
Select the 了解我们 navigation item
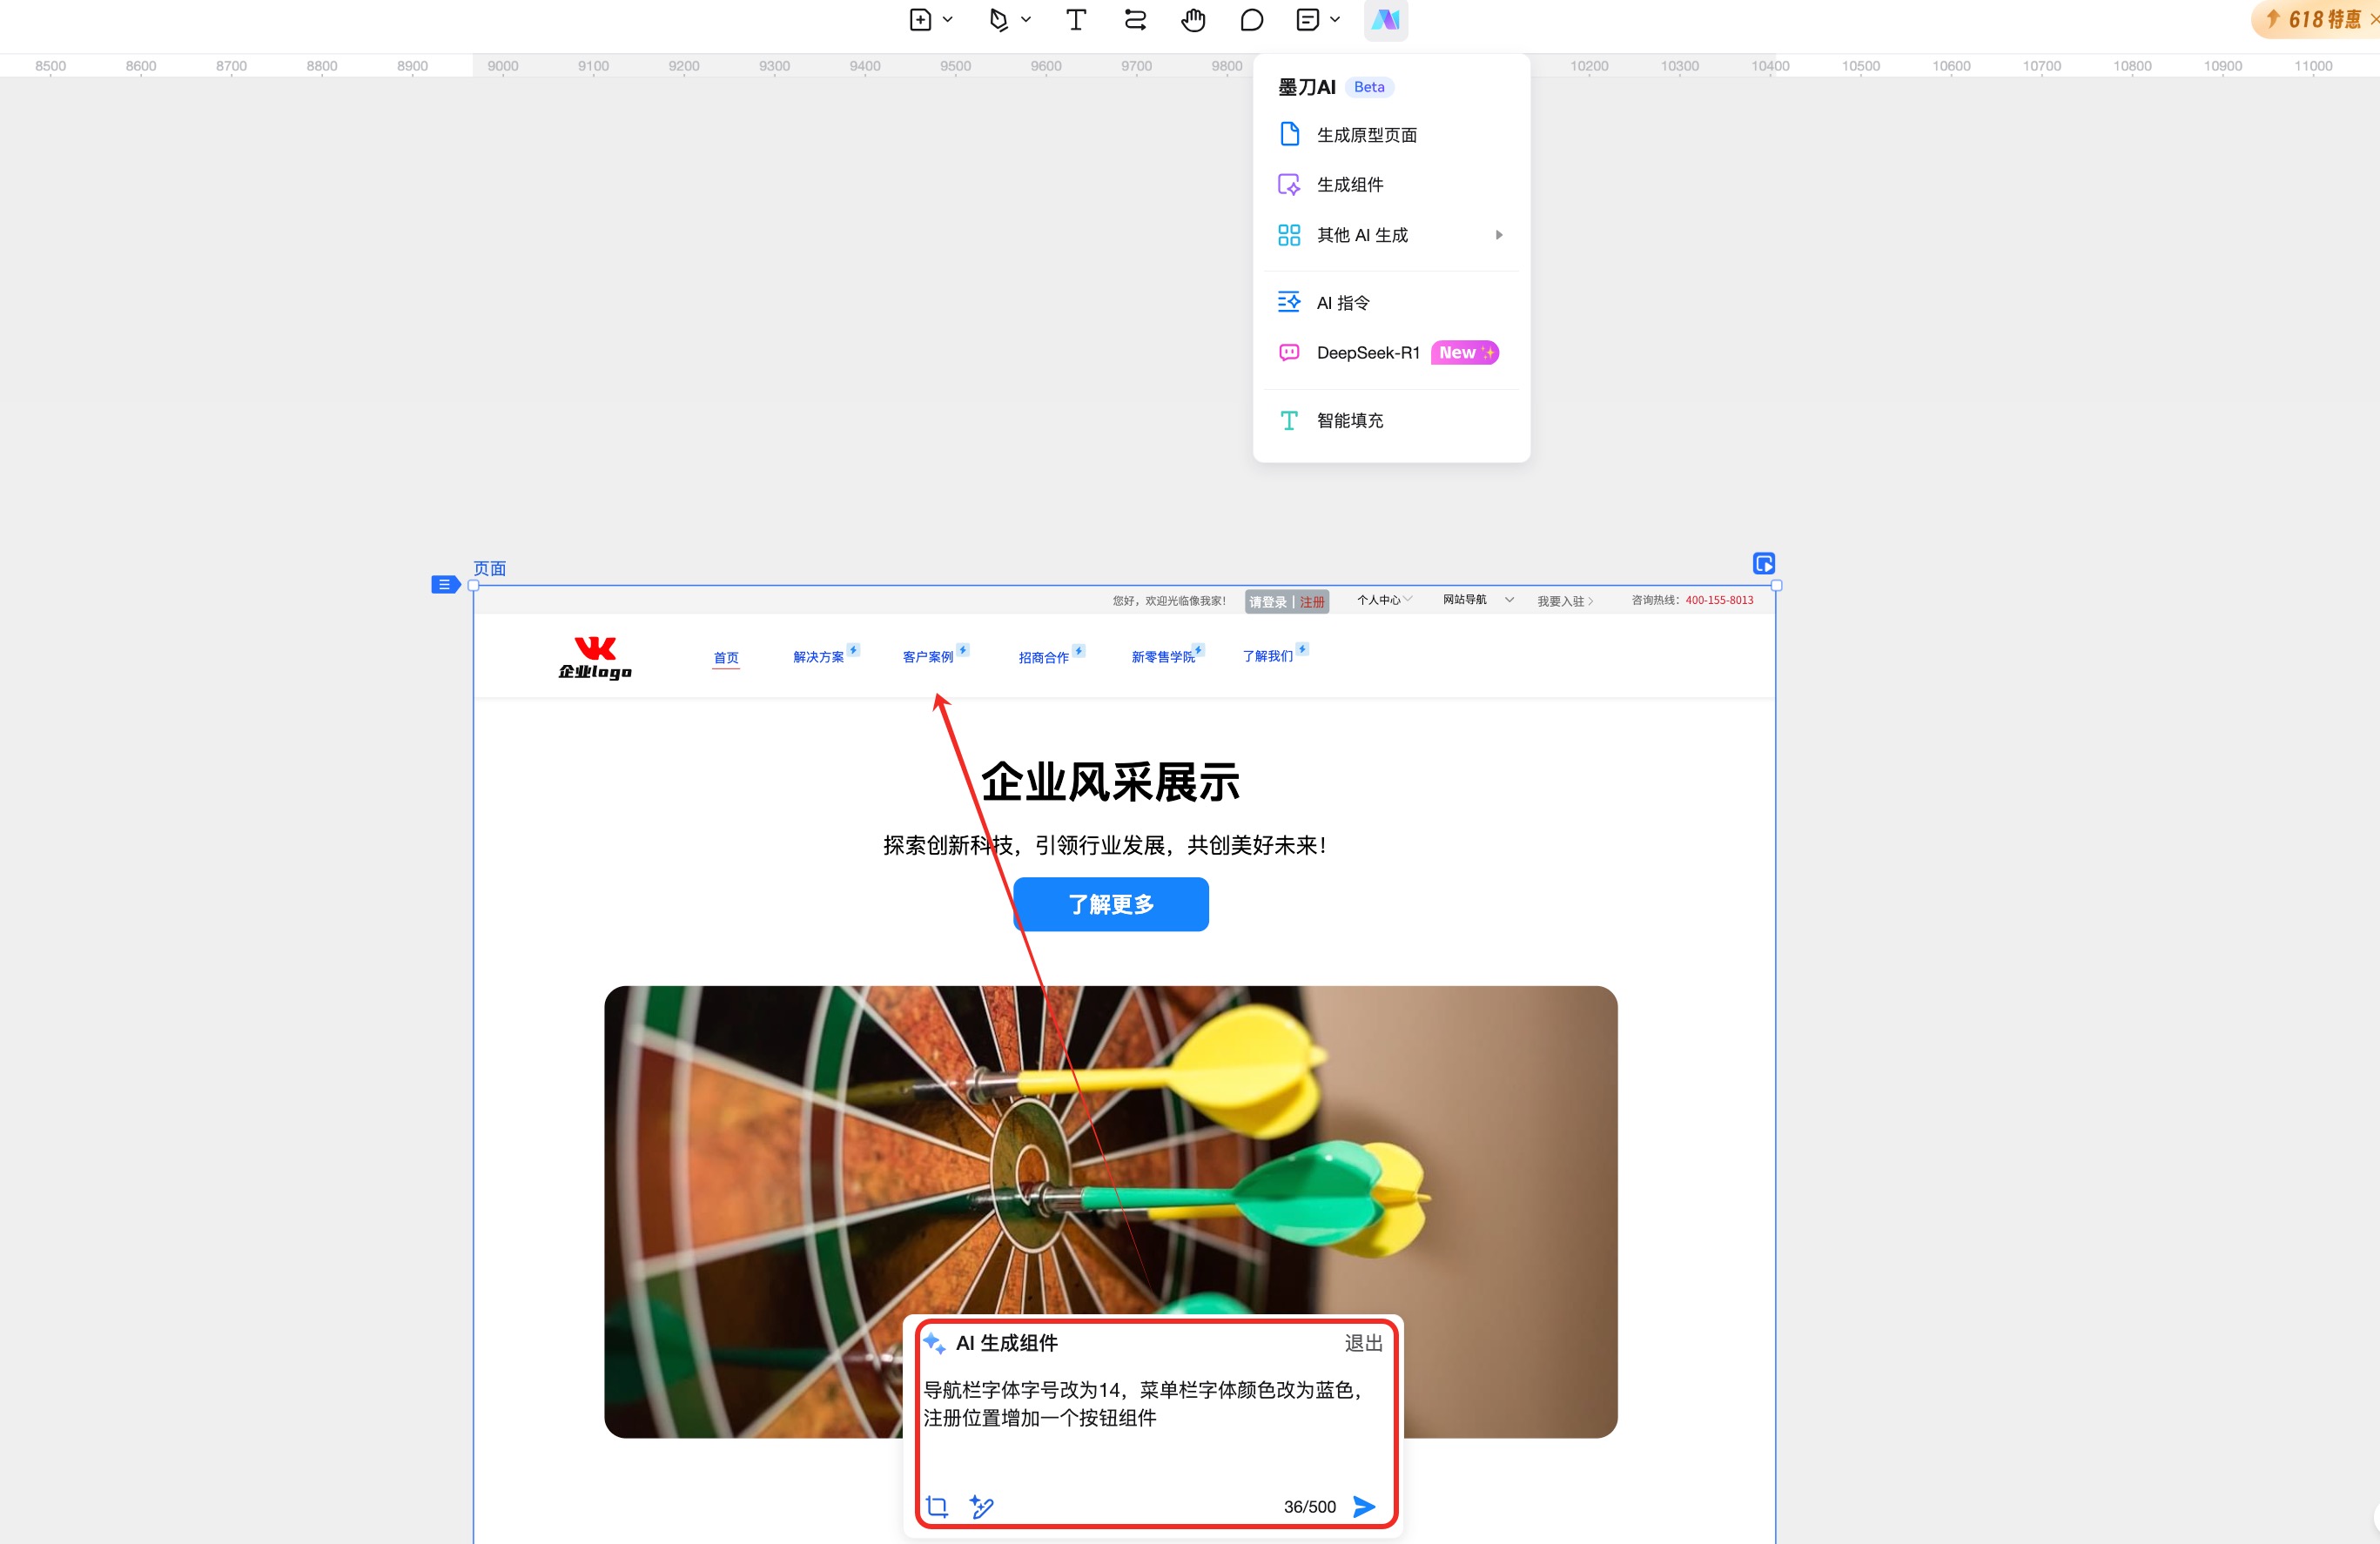click(1267, 656)
